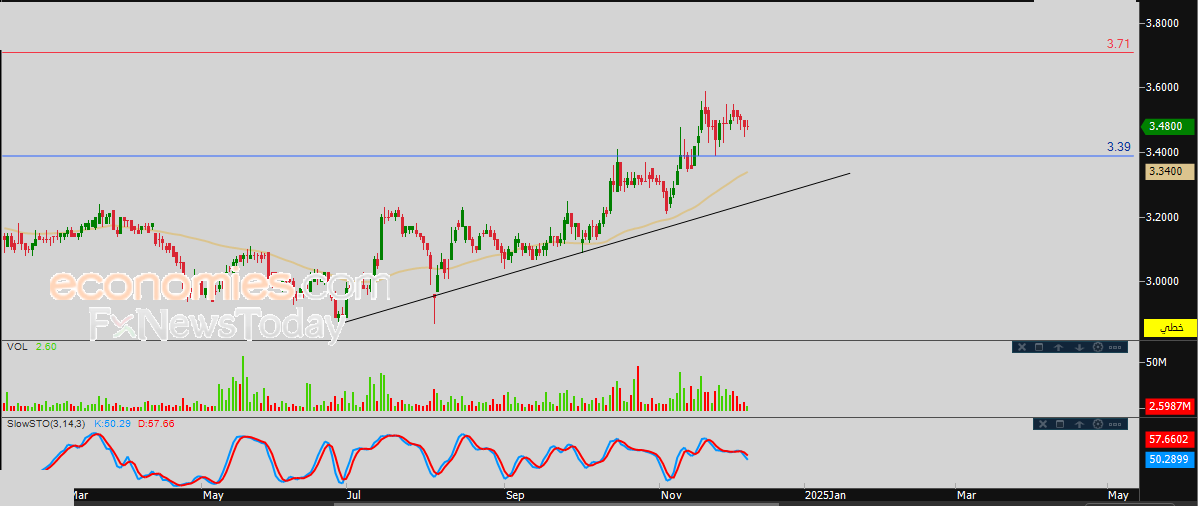Click the Jul time axis label
The image size is (1198, 506).
pyautogui.click(x=353, y=495)
